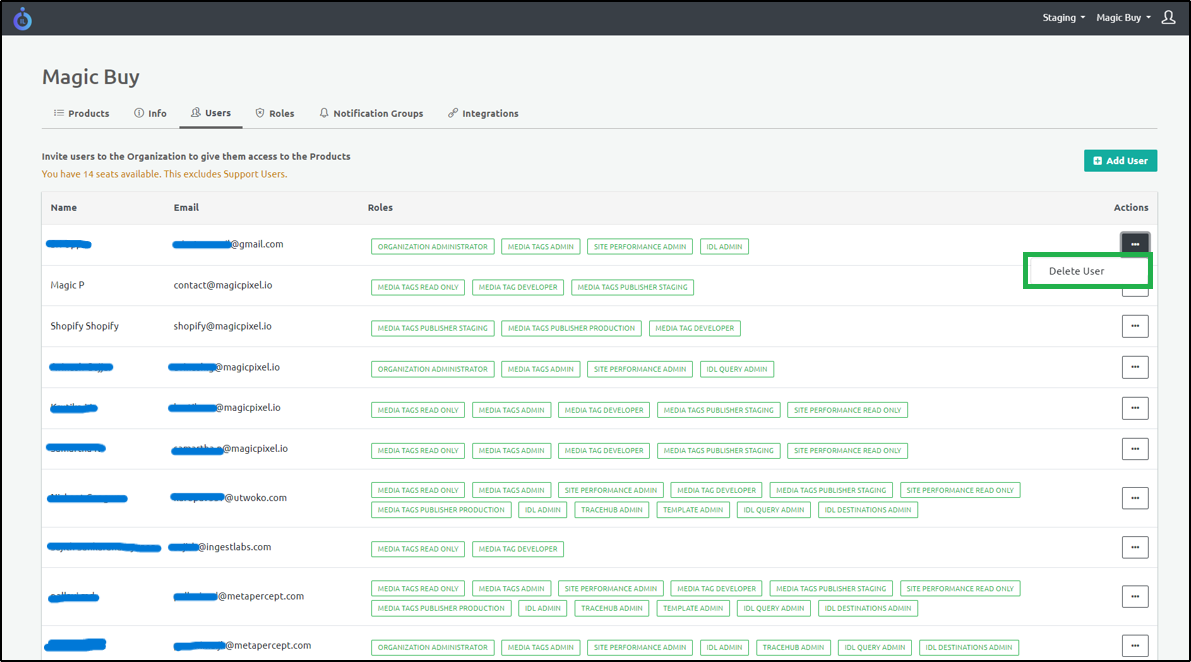Select Delete User from context menu
Image resolution: width=1191 pixels, height=662 pixels.
[1077, 271]
